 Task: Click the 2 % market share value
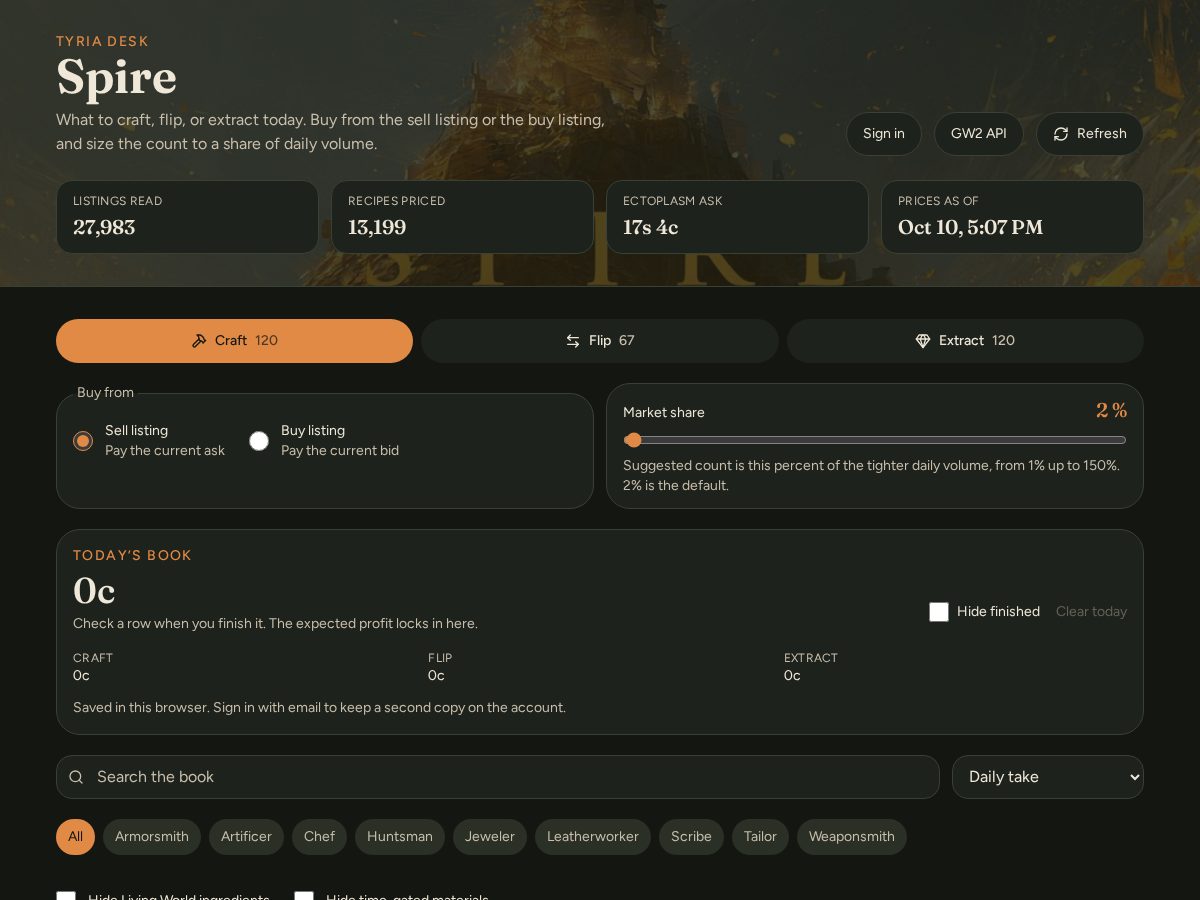point(1111,411)
